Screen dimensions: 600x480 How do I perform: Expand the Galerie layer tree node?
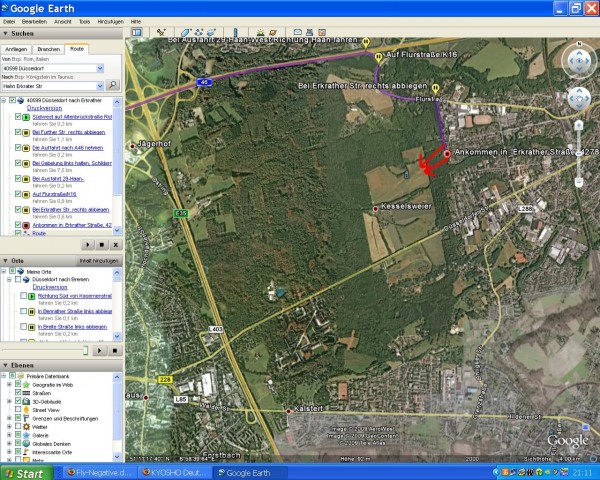[x=8, y=435]
